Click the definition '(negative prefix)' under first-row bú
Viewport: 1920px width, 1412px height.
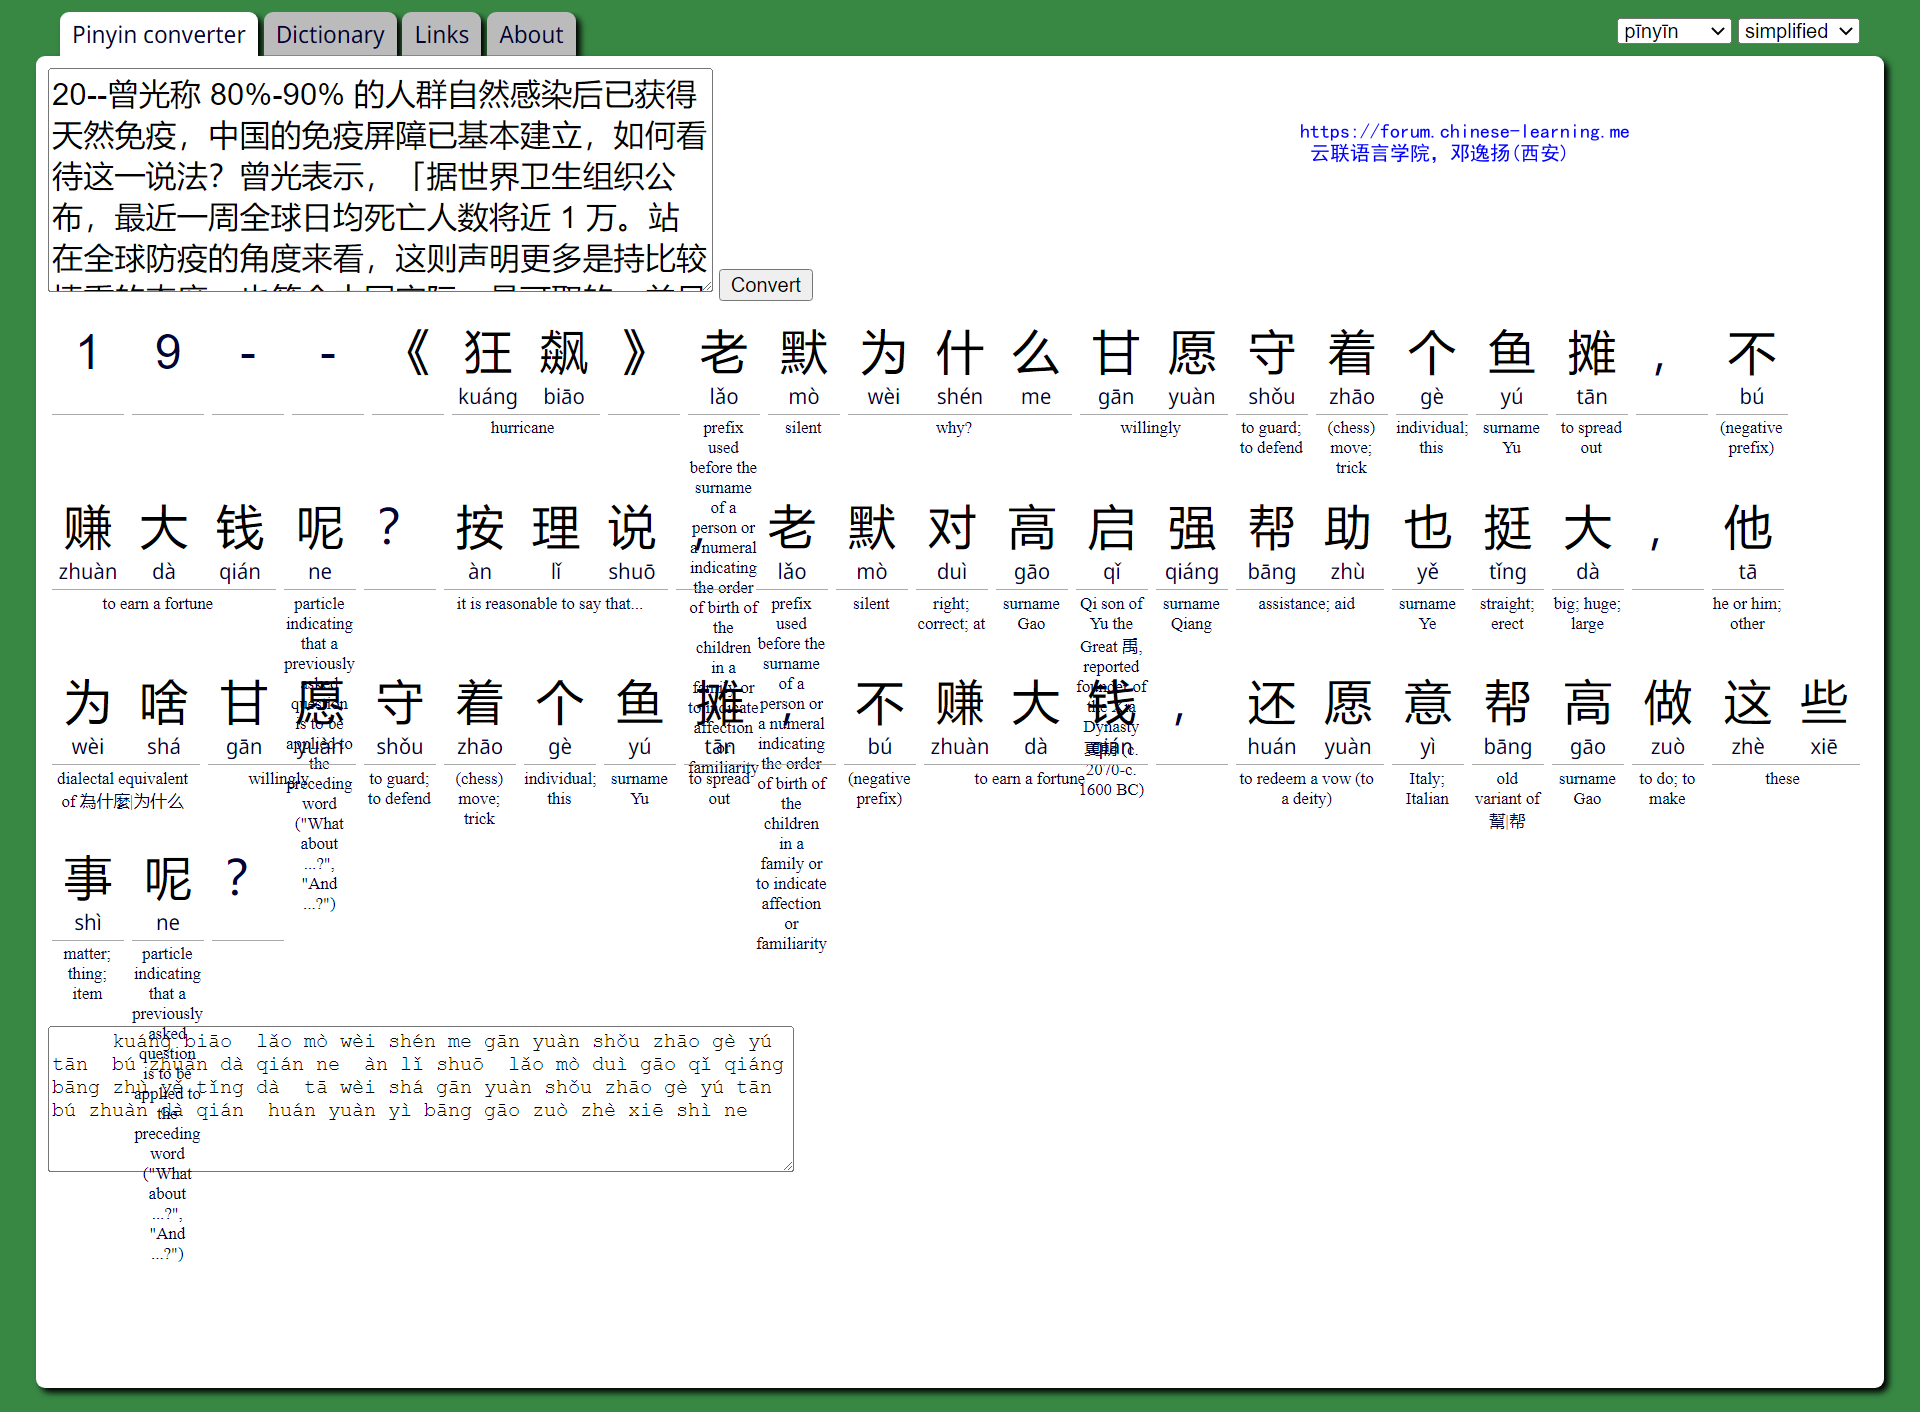(x=1751, y=438)
